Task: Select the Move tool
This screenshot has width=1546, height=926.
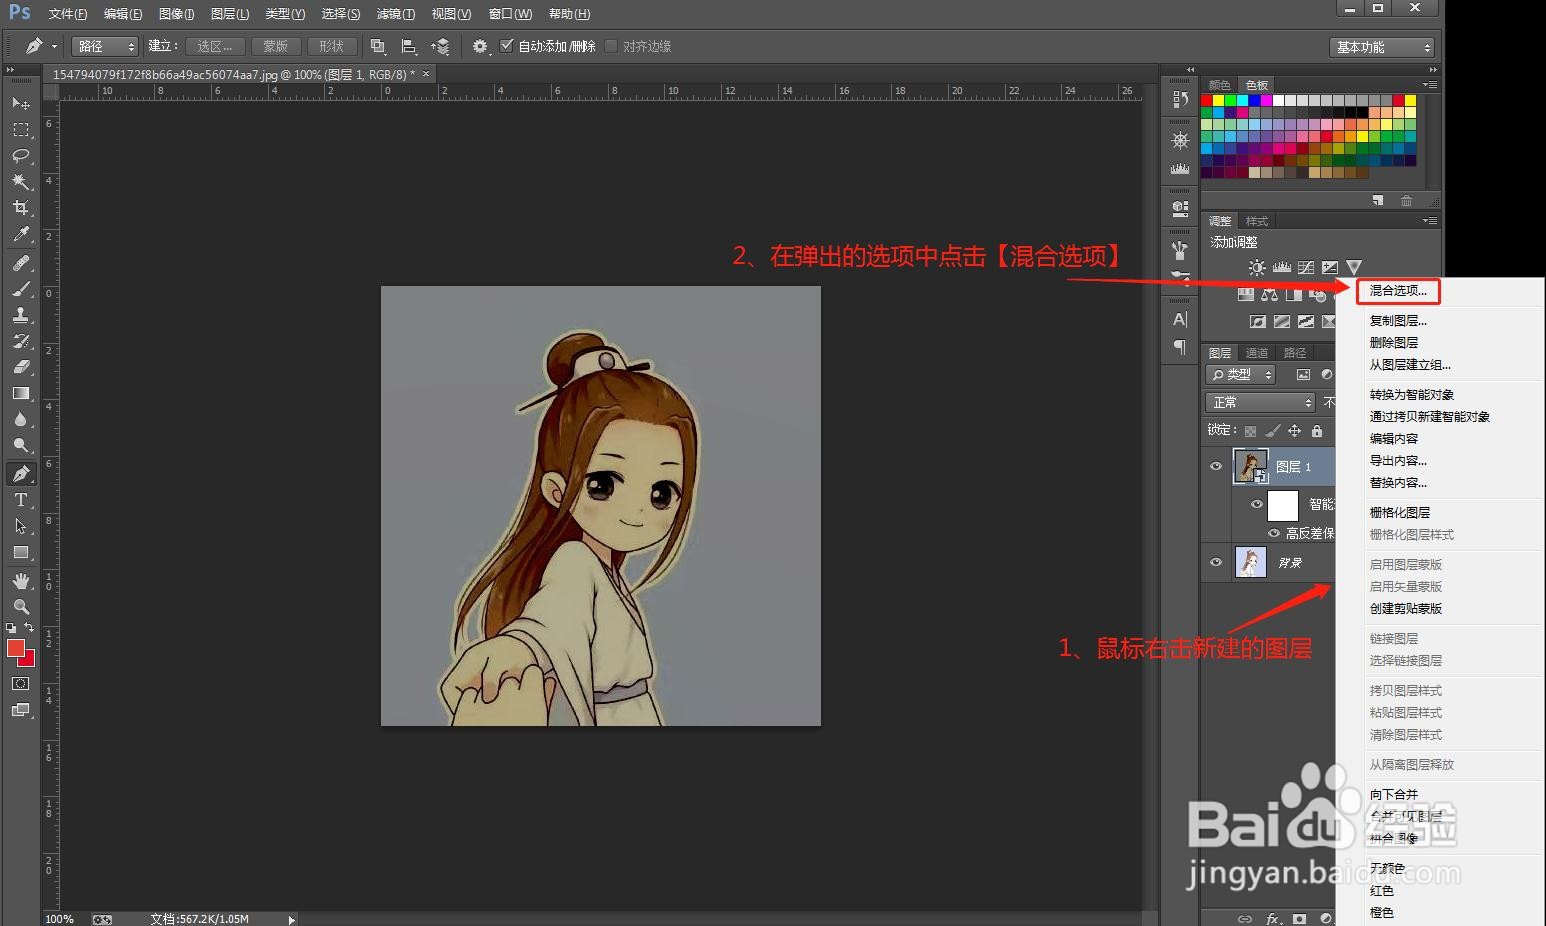Action: click(x=20, y=103)
